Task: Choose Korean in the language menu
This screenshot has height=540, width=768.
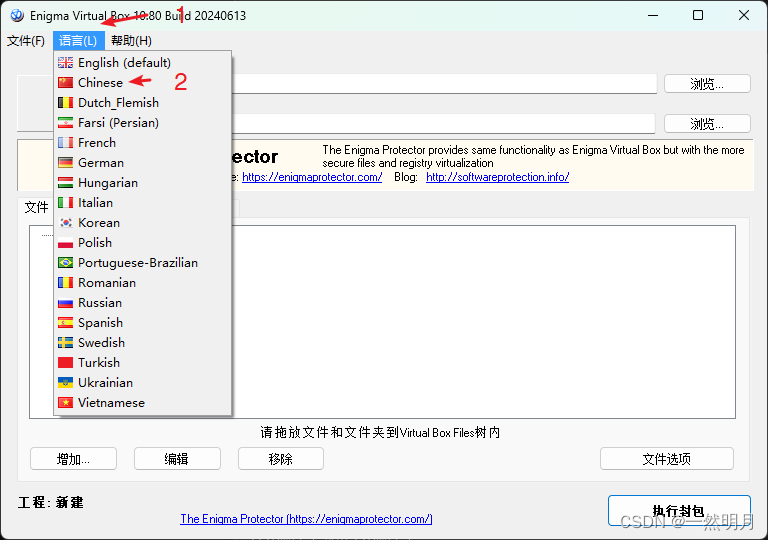Action: click(x=142, y=222)
